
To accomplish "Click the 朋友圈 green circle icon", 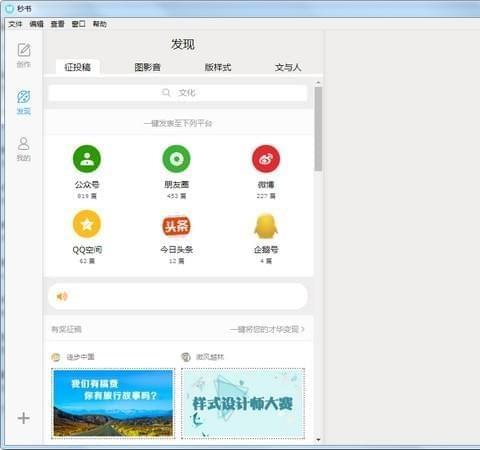I will (x=176, y=159).
